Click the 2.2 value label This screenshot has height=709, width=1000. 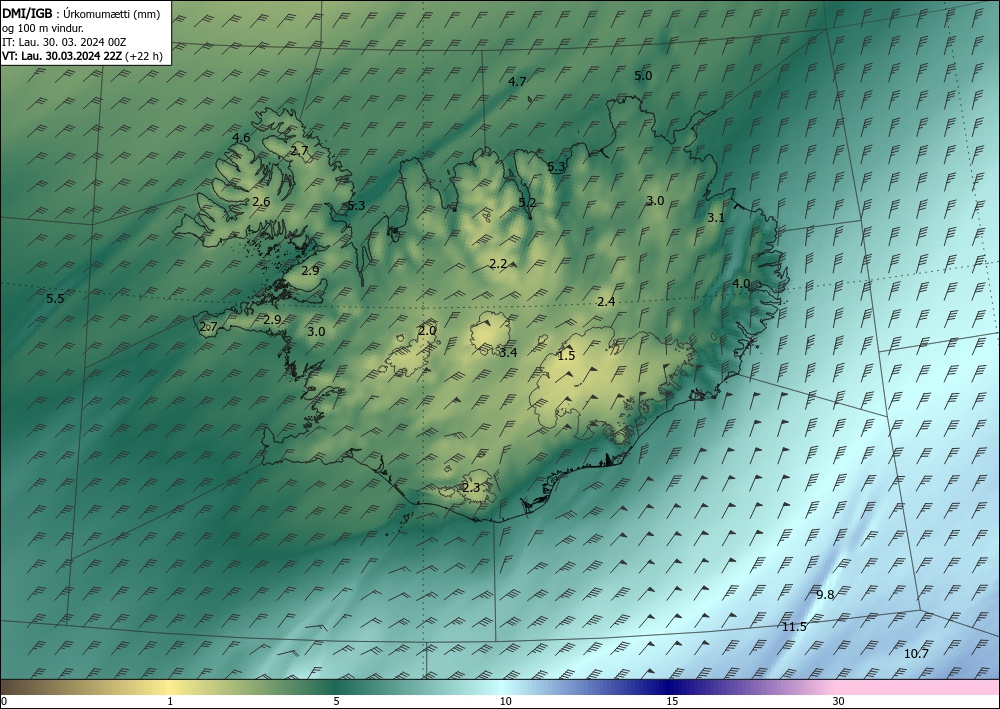(498, 263)
